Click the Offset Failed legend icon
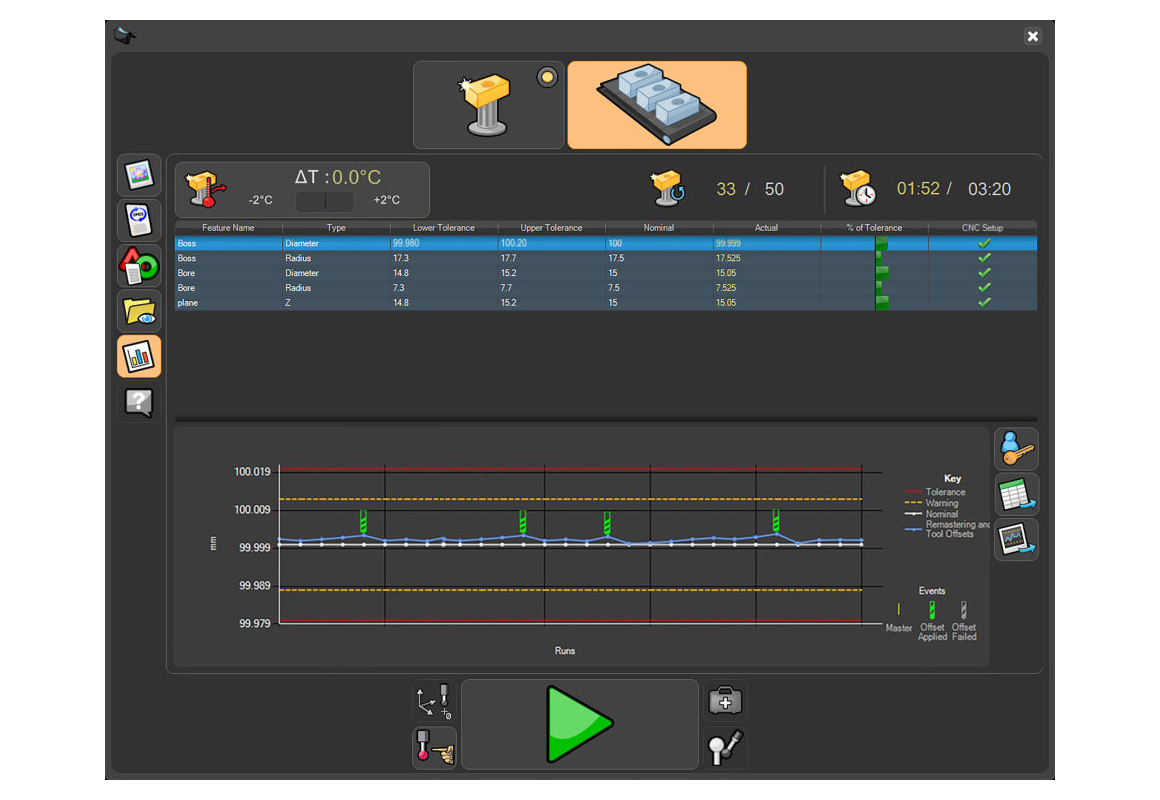This screenshot has width=1160, height=800. point(963,609)
